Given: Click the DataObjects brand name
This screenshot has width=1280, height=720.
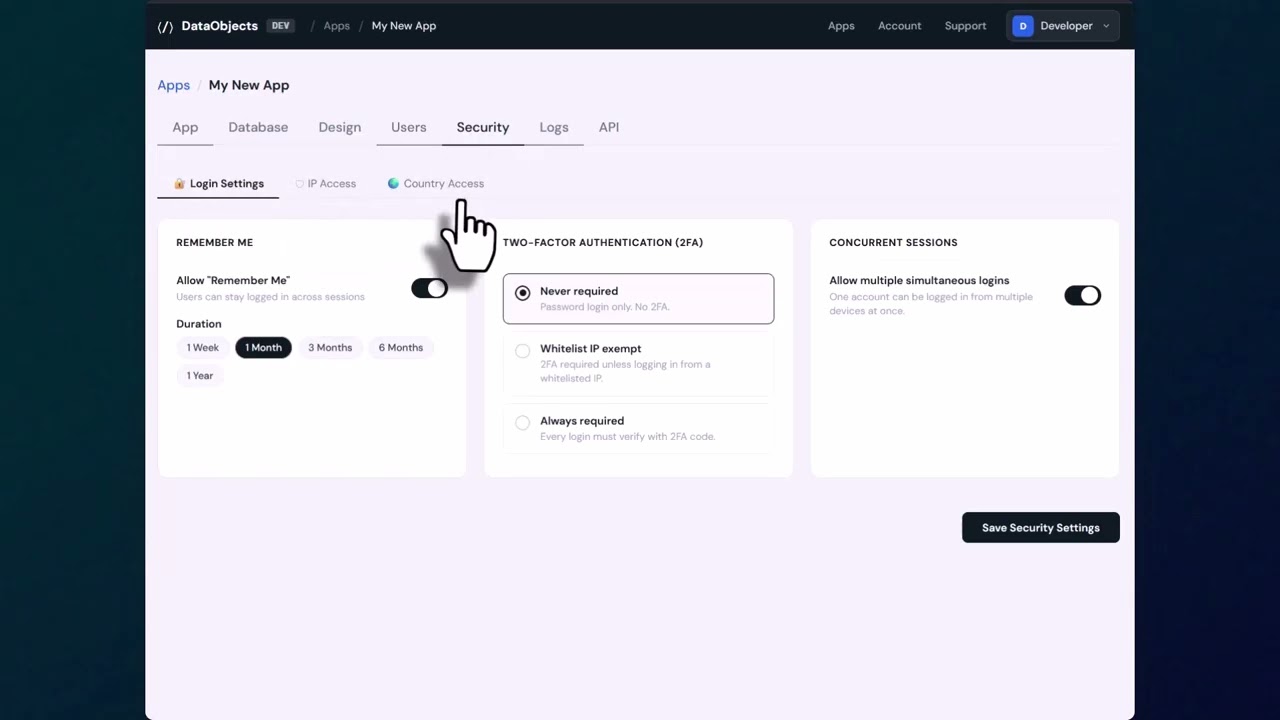Looking at the screenshot, I should tap(220, 26).
